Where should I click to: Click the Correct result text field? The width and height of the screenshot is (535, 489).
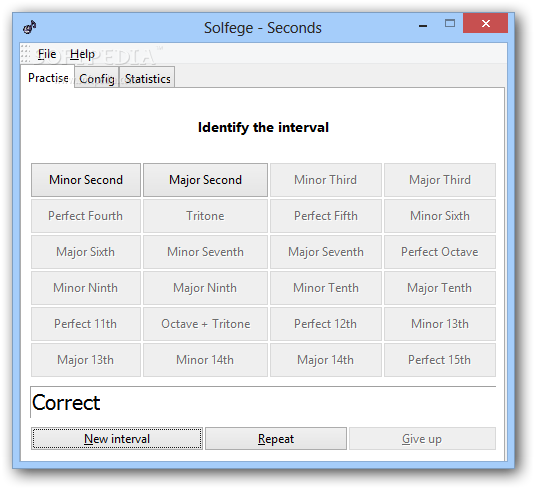point(263,402)
